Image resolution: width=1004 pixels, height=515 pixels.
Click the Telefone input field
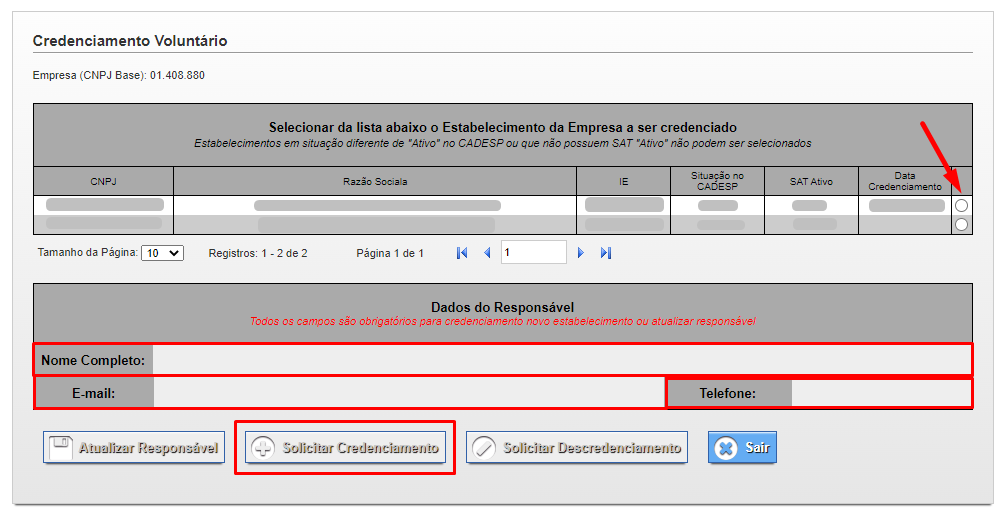[881, 393]
